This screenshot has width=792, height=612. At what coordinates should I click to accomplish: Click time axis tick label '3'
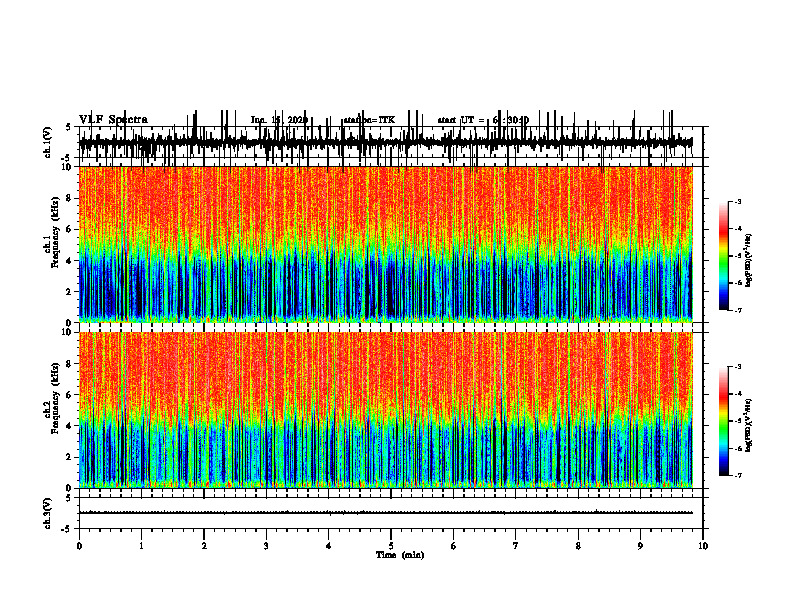(x=266, y=546)
